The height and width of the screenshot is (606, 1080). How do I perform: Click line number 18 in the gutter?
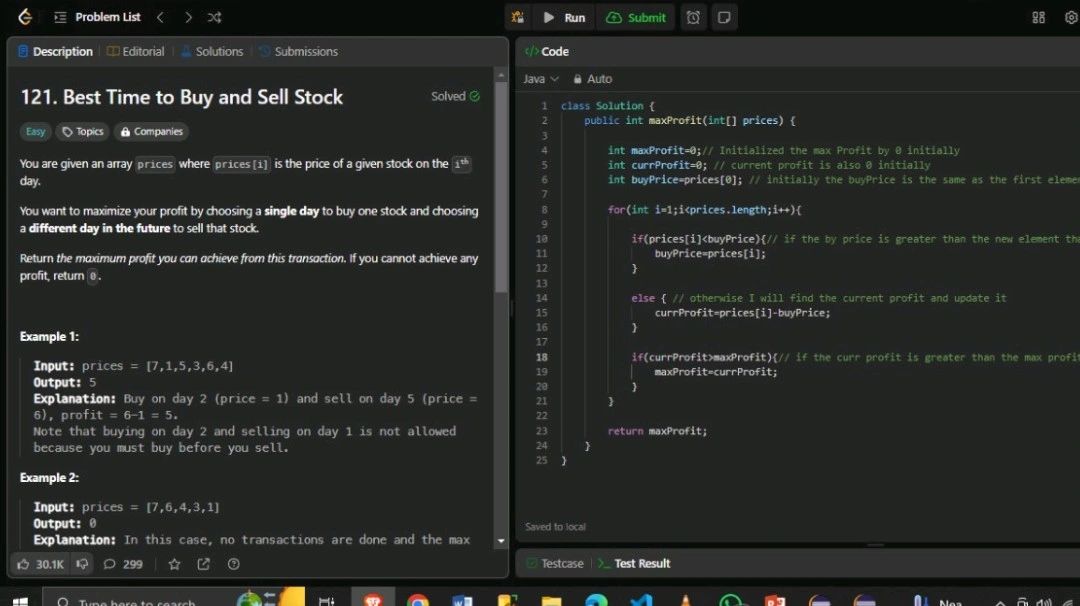(541, 357)
